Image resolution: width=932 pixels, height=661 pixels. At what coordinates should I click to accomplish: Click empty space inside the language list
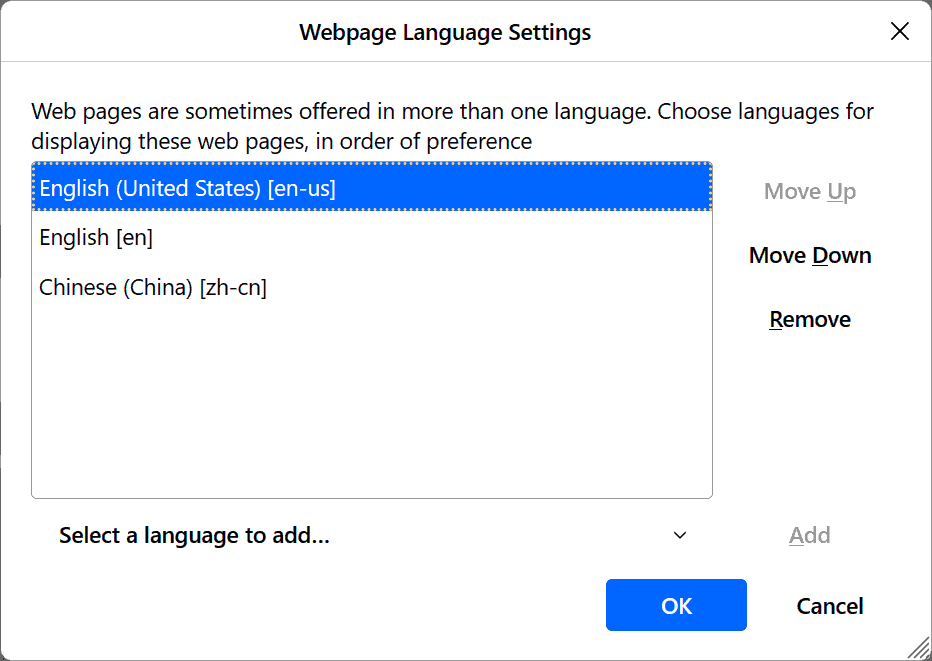click(x=370, y=400)
